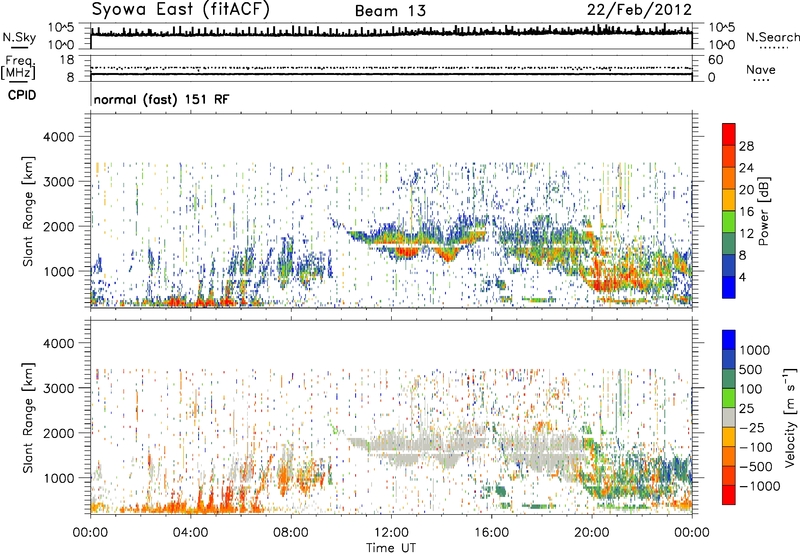The width and height of the screenshot is (800, 554).
Task: Click the '2000' tick on velocity panel
Action: (x=59, y=433)
